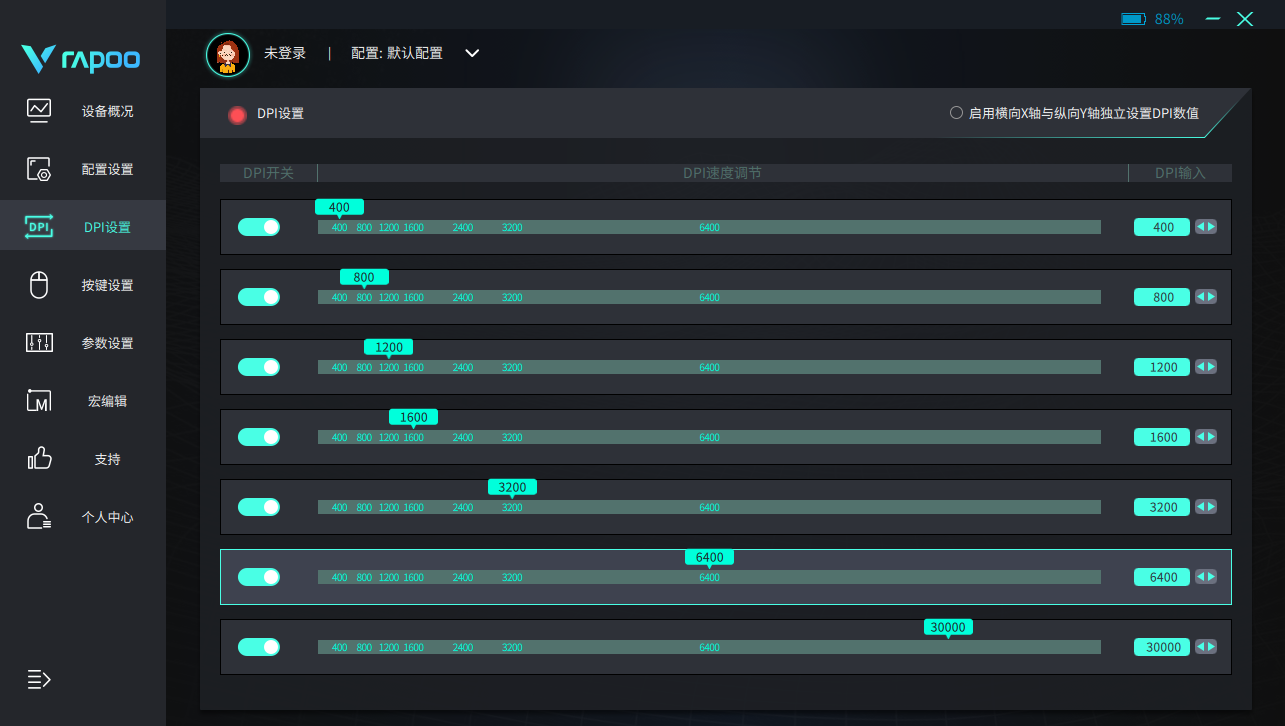1285x726 pixels.
Task: Decrease the 6400 DPI value with left arrow
Action: click(1201, 577)
